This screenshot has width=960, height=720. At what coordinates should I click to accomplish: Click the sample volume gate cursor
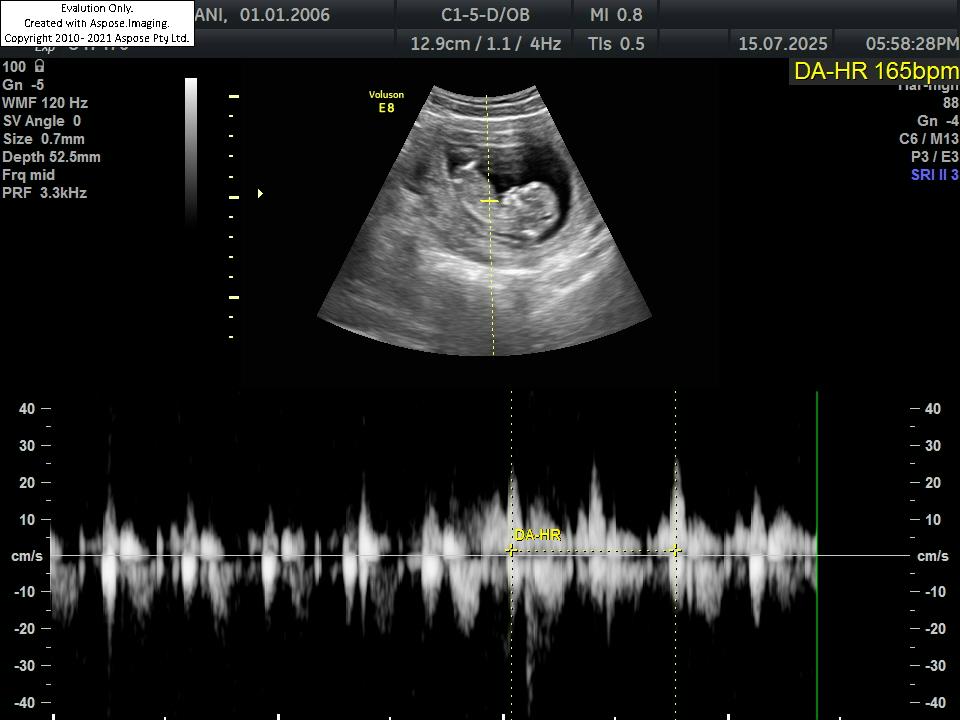488,201
